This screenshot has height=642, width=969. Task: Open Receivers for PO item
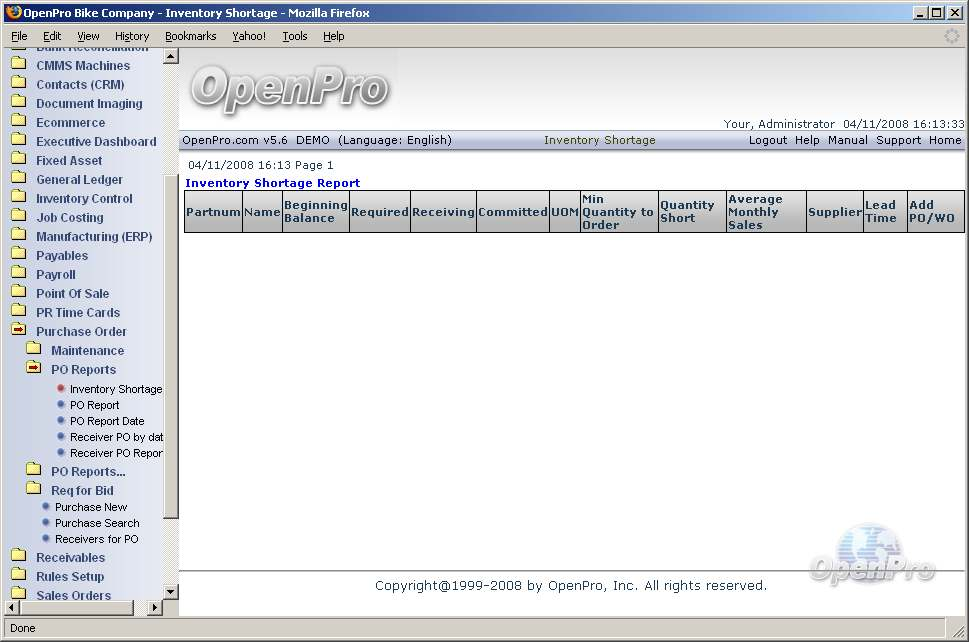[x=96, y=539]
